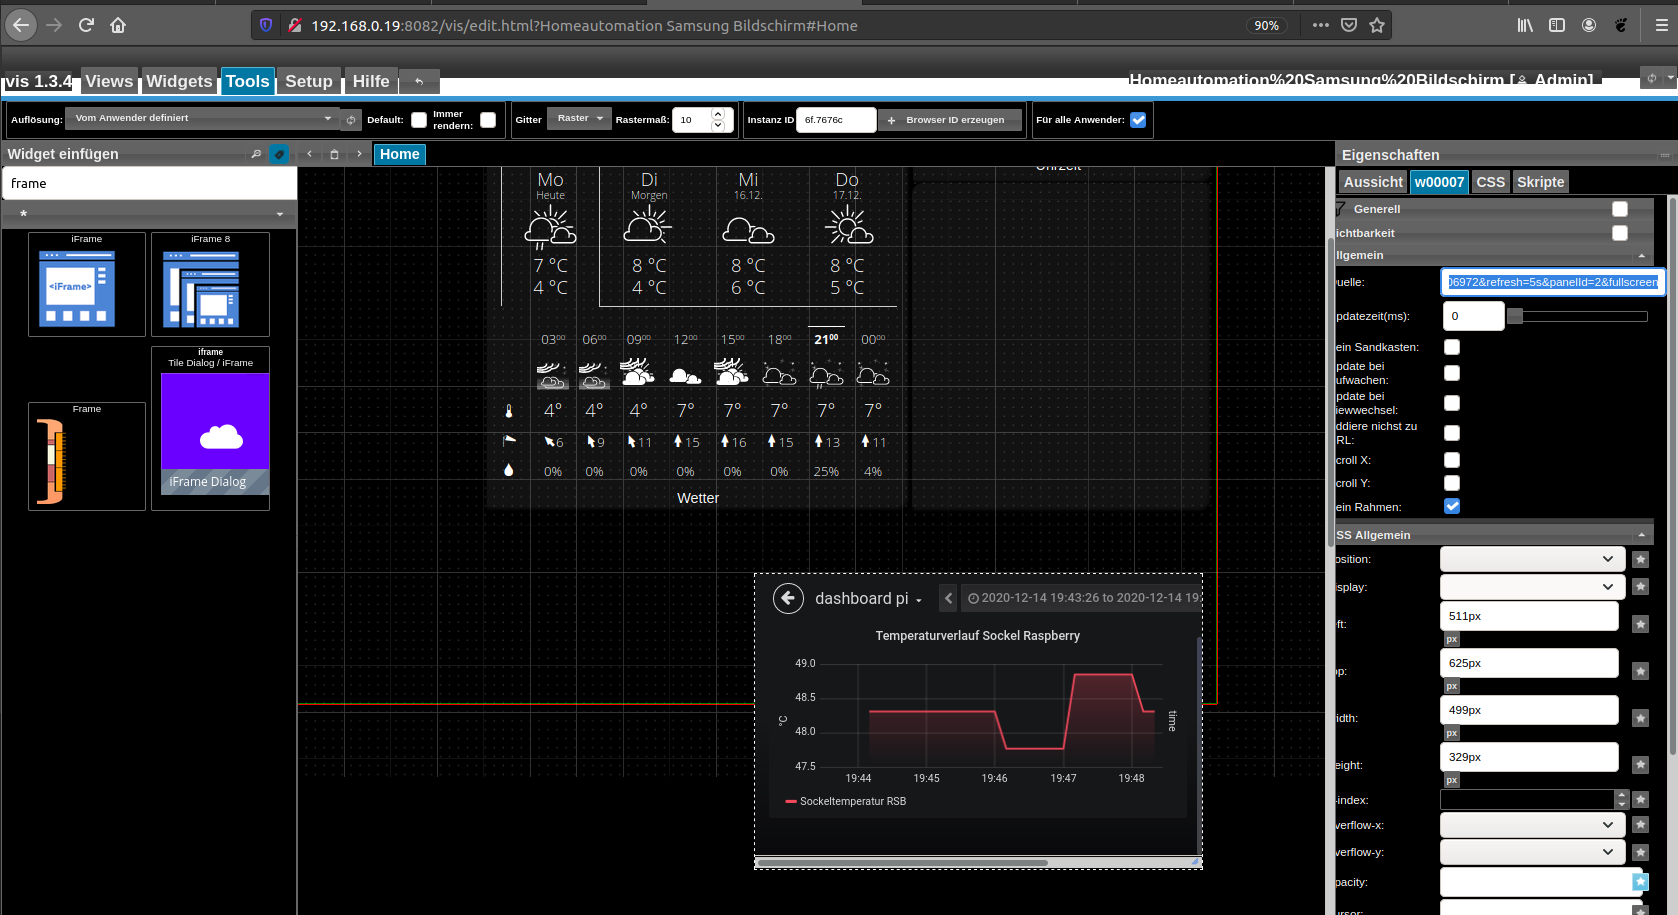This screenshot has width=1678, height=915.
Task: Click the search icon in Widget einfügen header
Action: pos(256,154)
